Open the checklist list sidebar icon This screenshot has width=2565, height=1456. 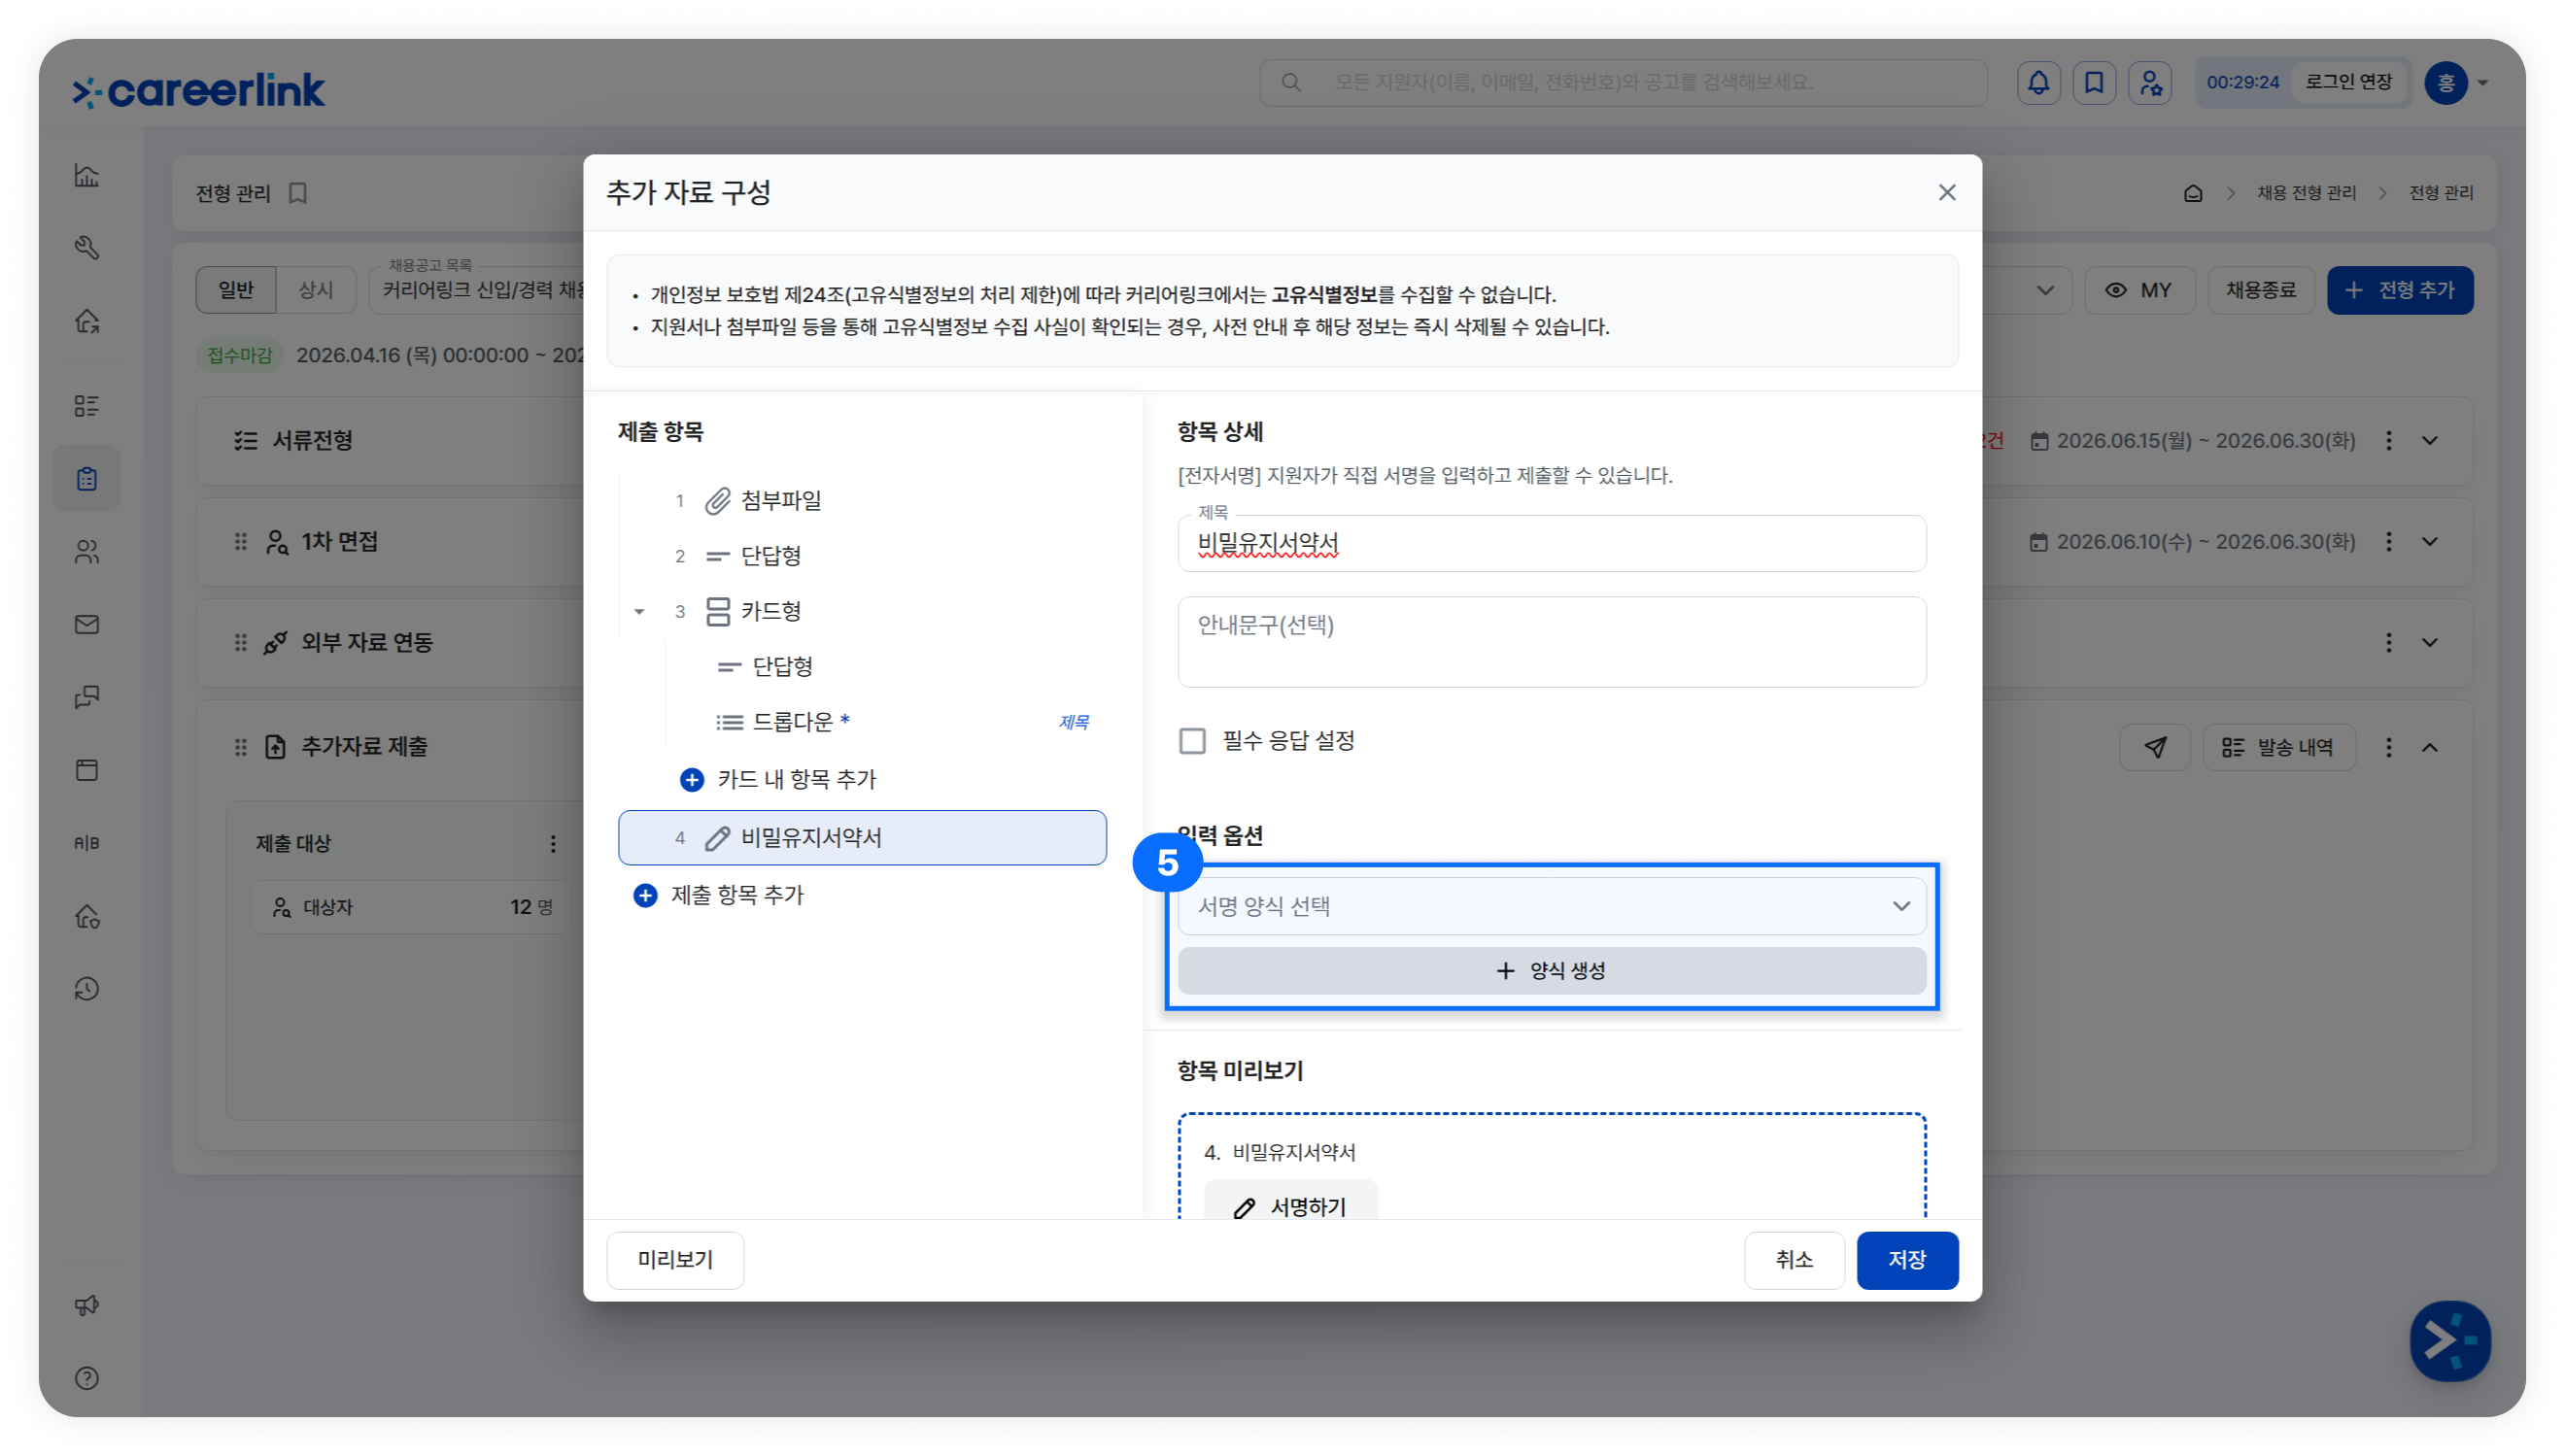point(87,406)
